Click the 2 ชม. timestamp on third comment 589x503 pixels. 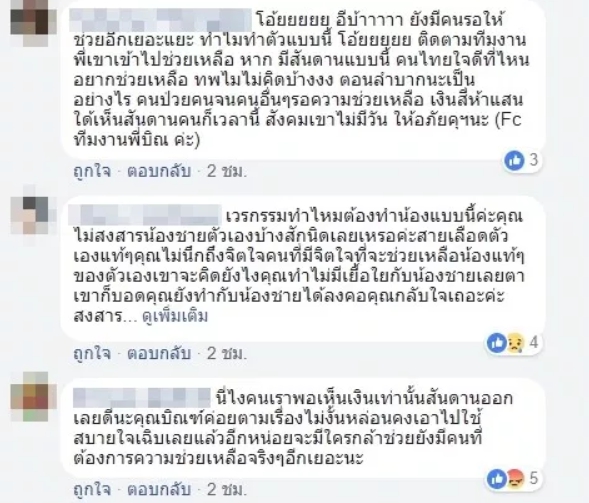[227, 490]
